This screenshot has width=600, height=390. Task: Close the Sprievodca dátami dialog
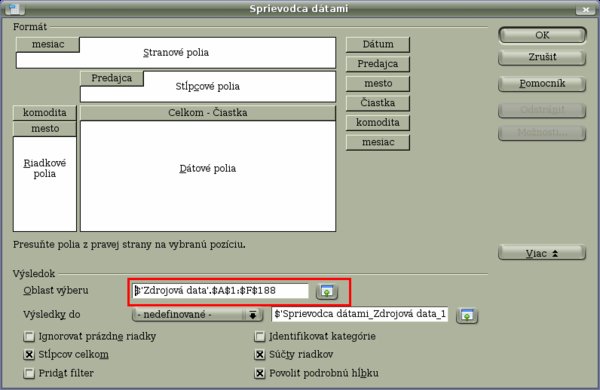coord(585,9)
